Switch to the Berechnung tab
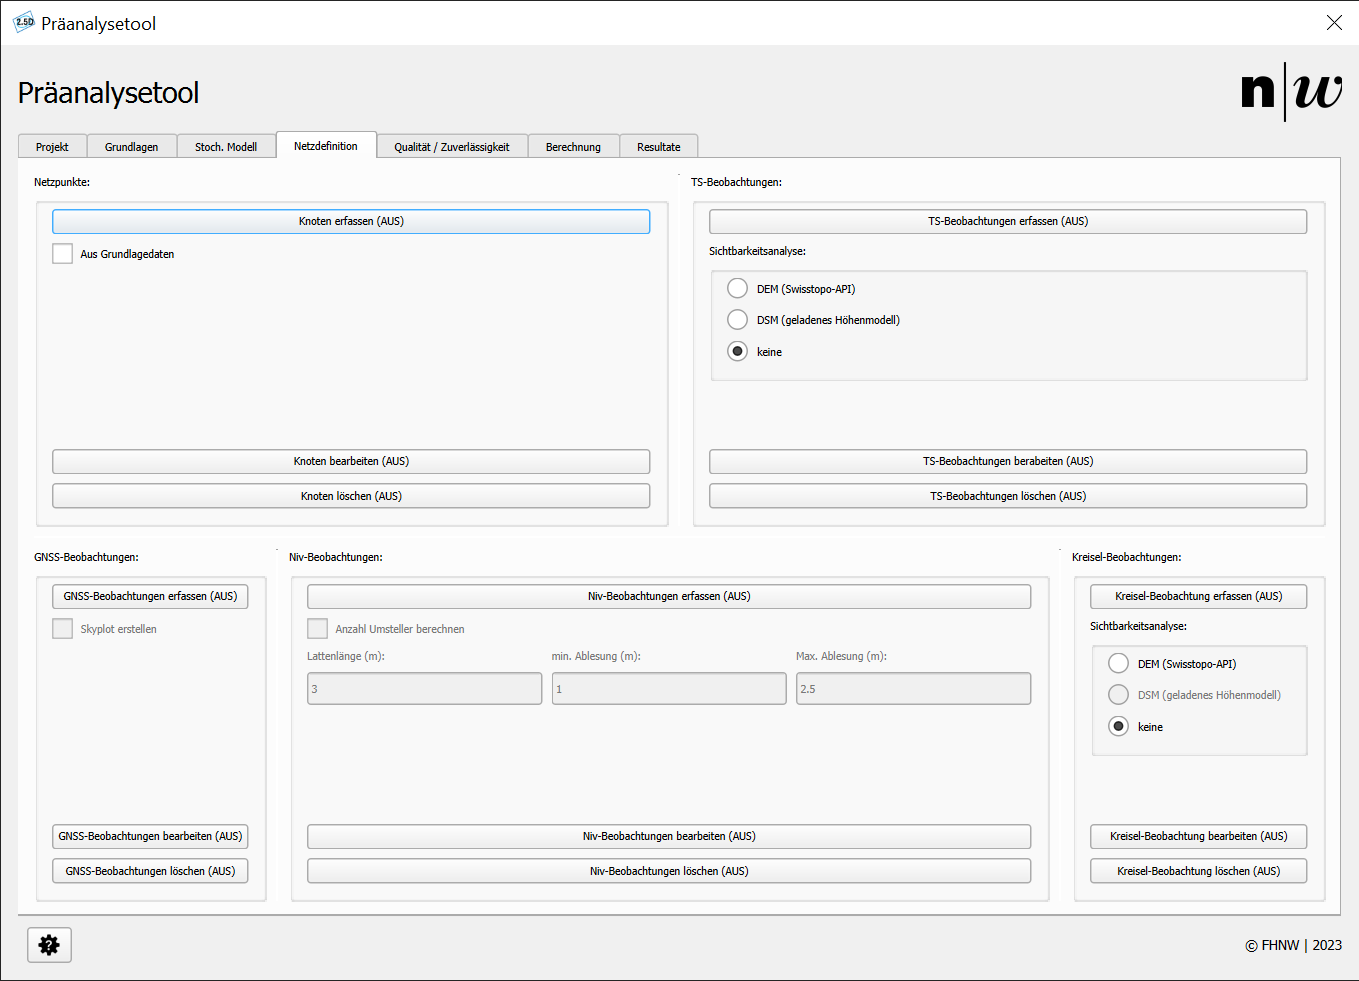 coord(573,147)
